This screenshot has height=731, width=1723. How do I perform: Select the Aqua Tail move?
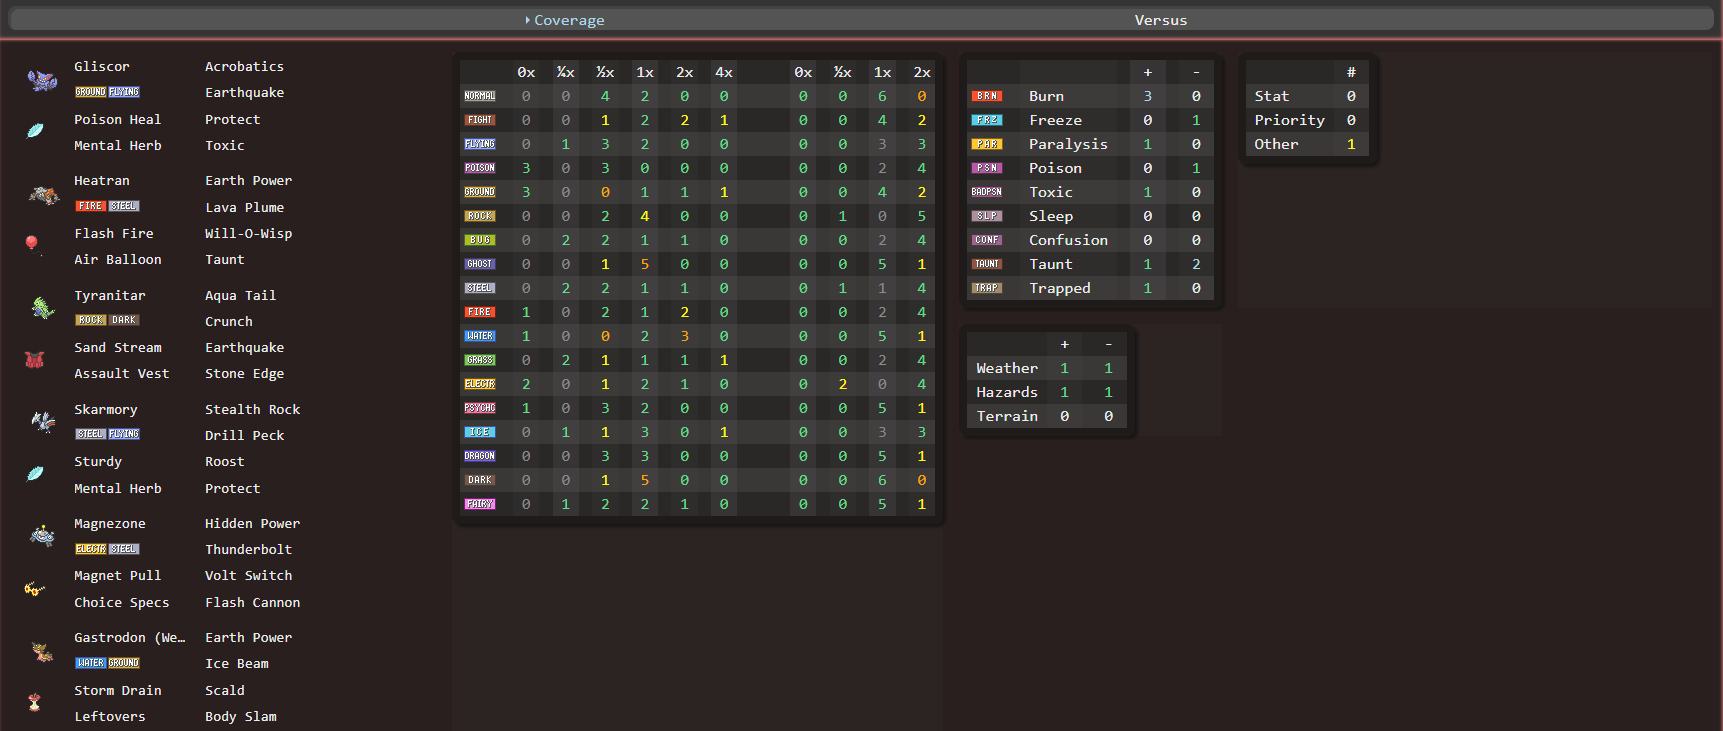click(x=240, y=296)
